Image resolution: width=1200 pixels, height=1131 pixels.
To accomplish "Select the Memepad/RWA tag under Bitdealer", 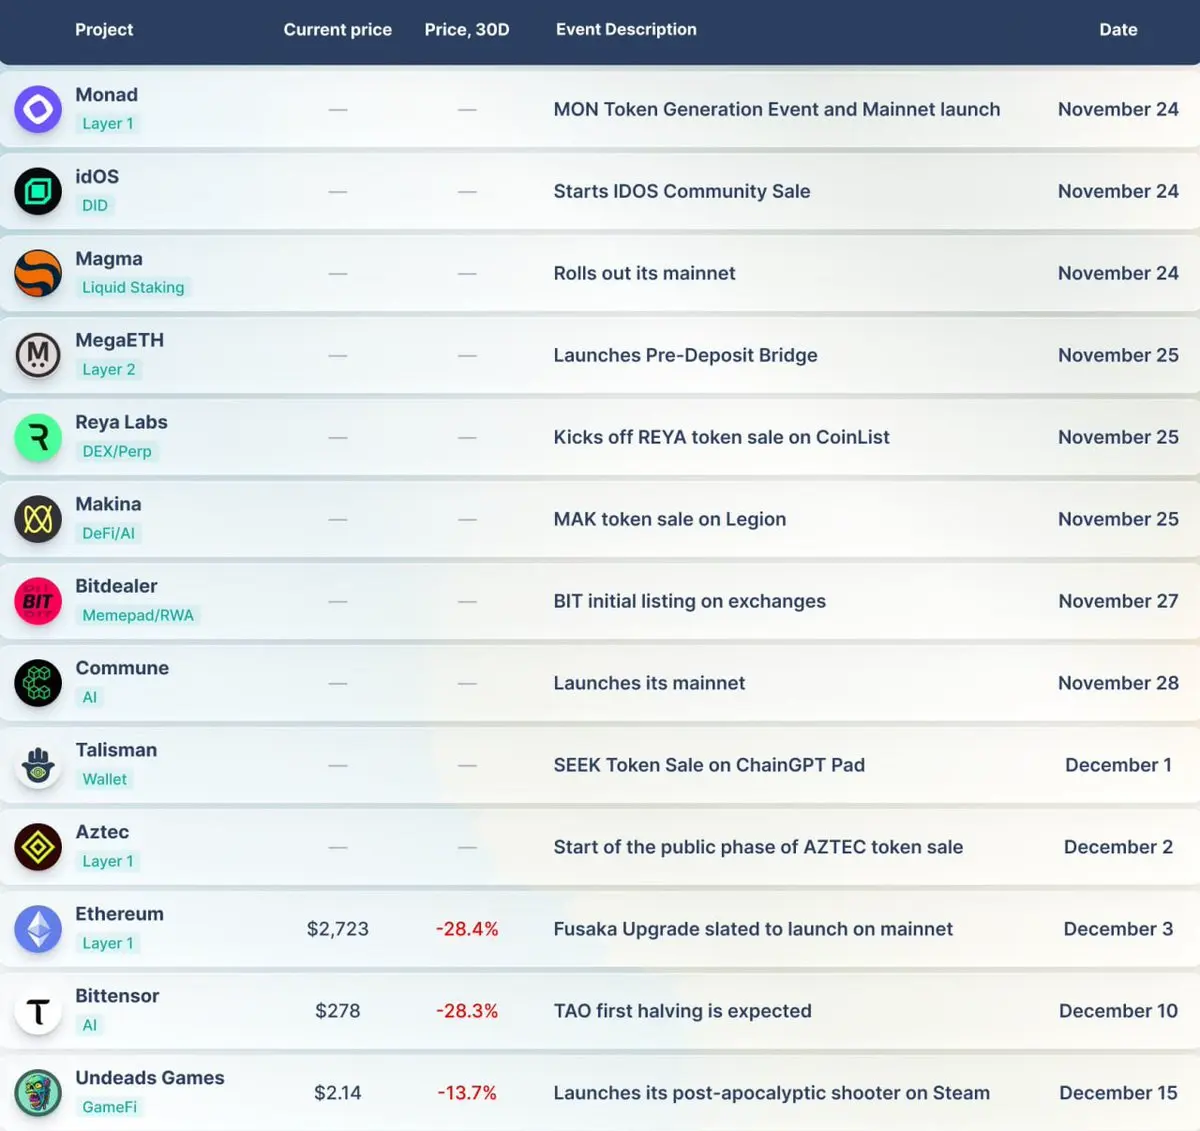I will coord(138,616).
